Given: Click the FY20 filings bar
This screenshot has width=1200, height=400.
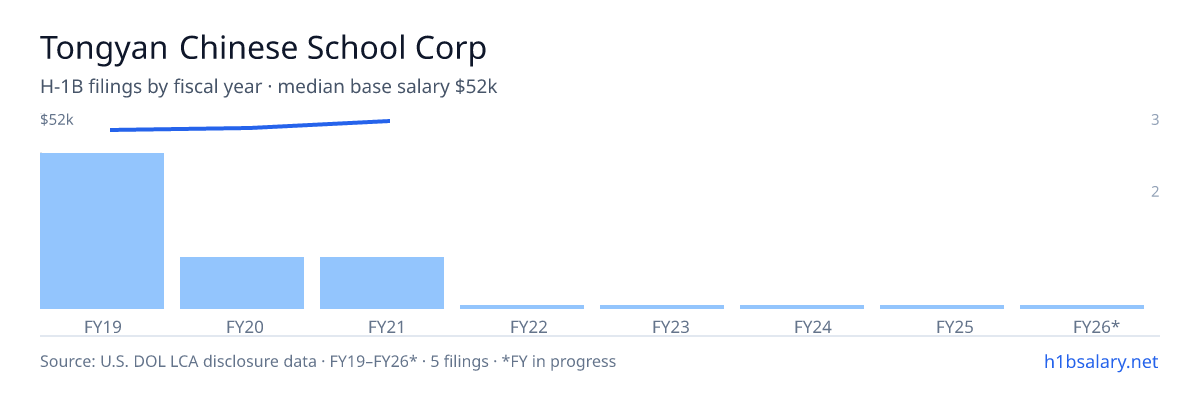Looking at the screenshot, I should (x=242, y=283).
